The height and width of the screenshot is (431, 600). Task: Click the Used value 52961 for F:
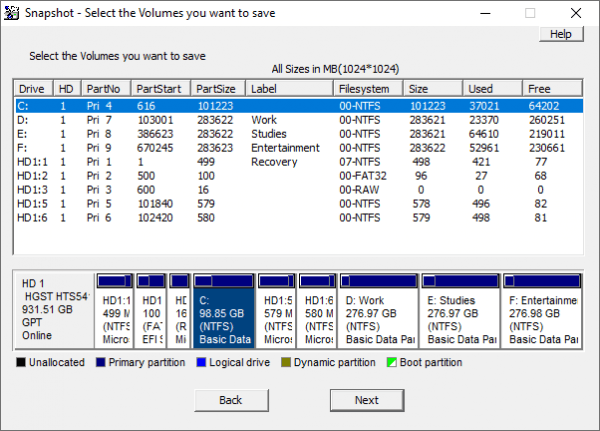coord(484,148)
